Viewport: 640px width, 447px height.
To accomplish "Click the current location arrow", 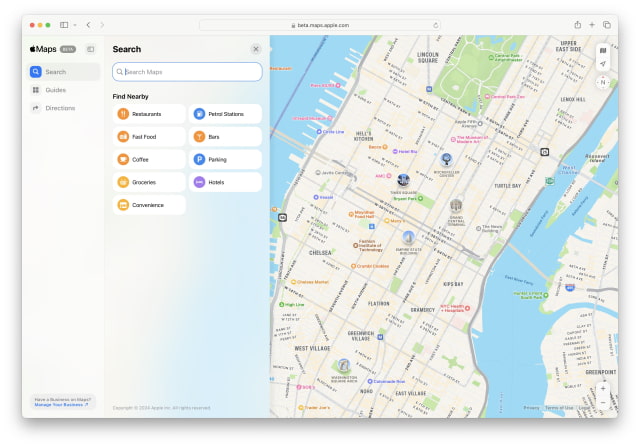I will 602,64.
